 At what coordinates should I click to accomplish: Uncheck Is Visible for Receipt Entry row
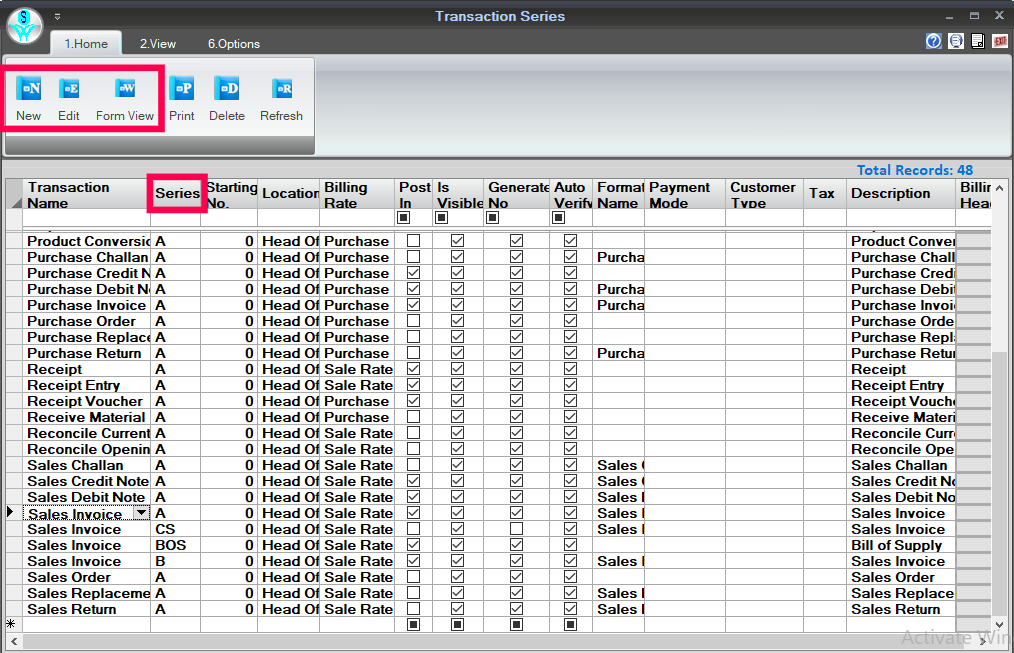tap(457, 386)
